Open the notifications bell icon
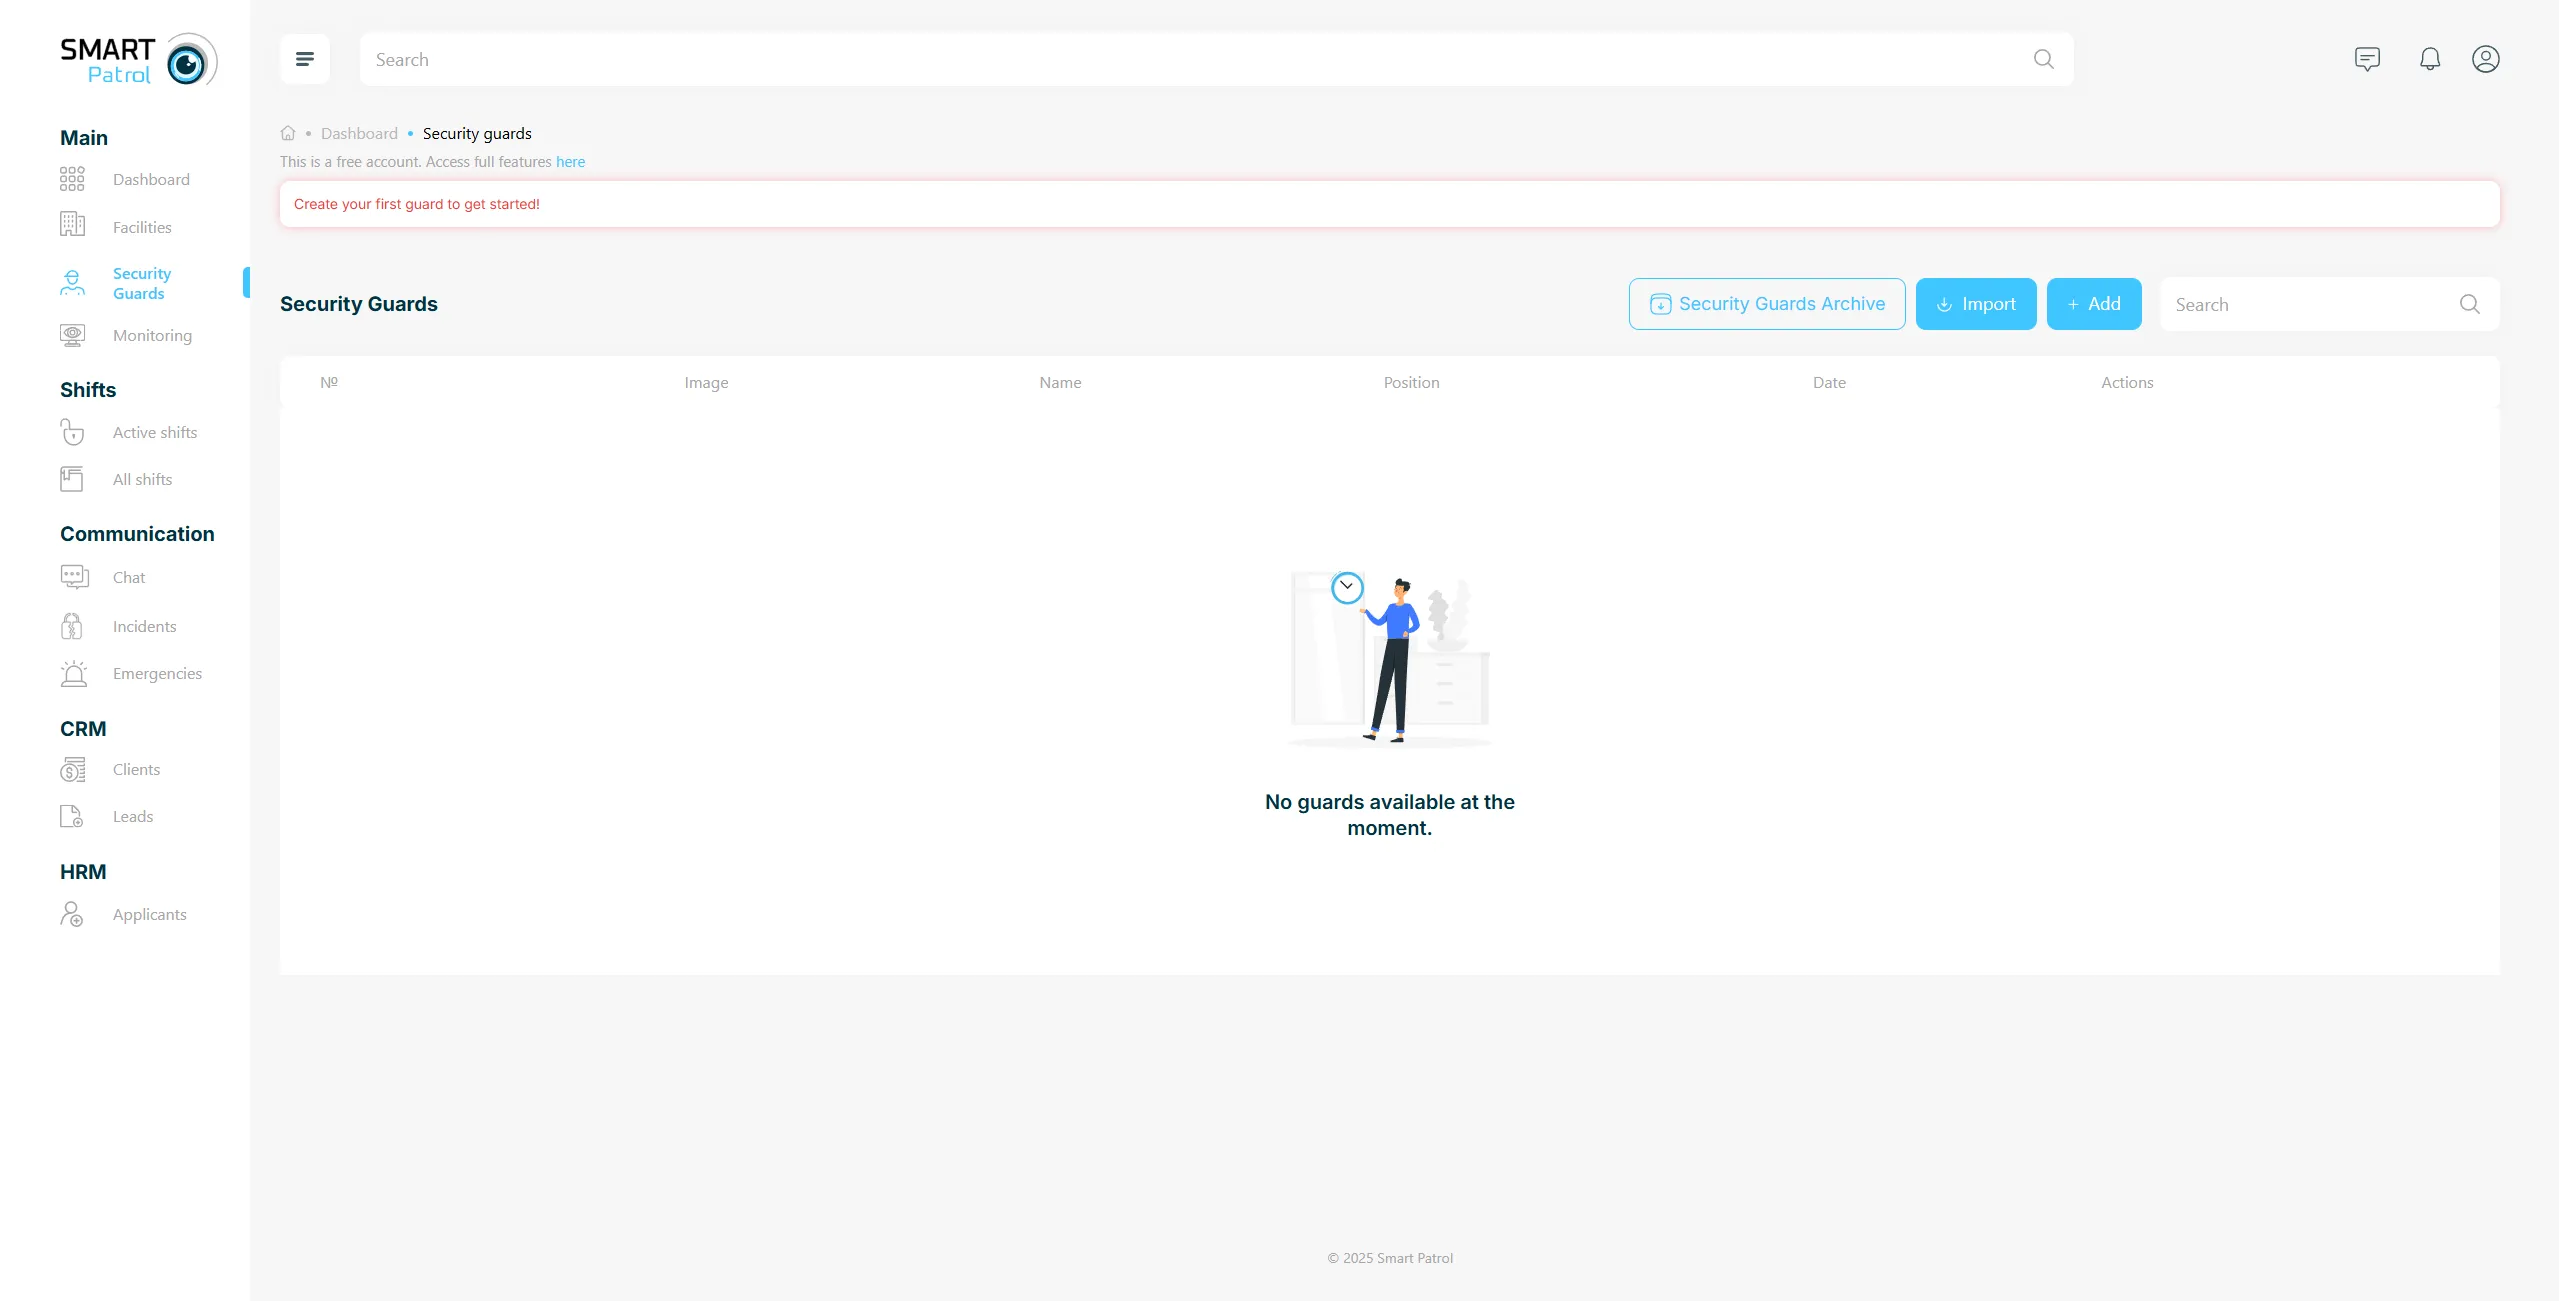Image resolution: width=2559 pixels, height=1301 pixels. tap(2430, 59)
